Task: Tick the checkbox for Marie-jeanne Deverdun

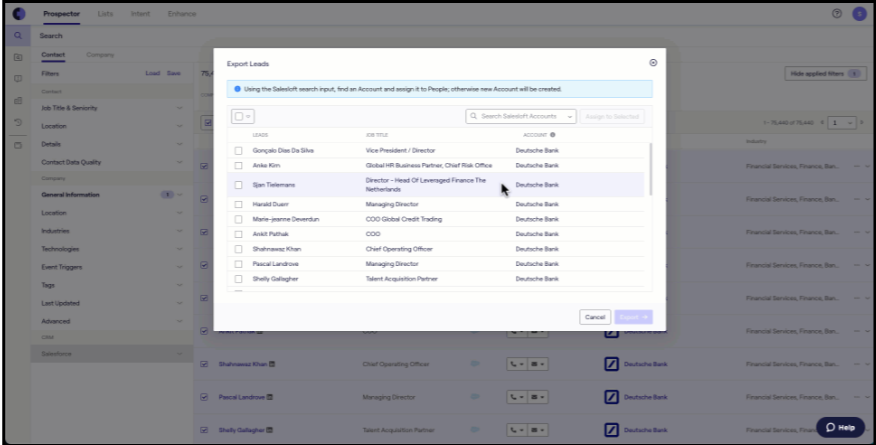Action: (x=239, y=219)
